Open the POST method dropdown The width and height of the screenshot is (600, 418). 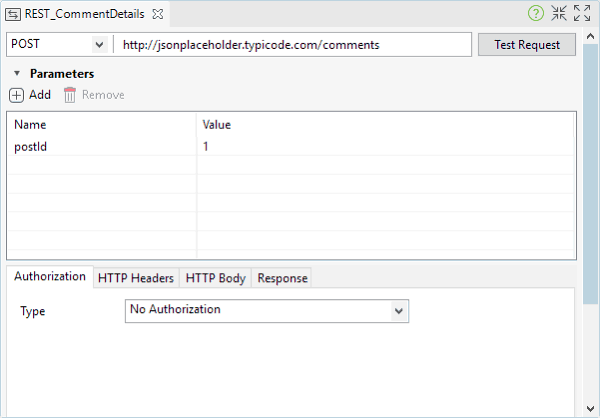[99, 45]
